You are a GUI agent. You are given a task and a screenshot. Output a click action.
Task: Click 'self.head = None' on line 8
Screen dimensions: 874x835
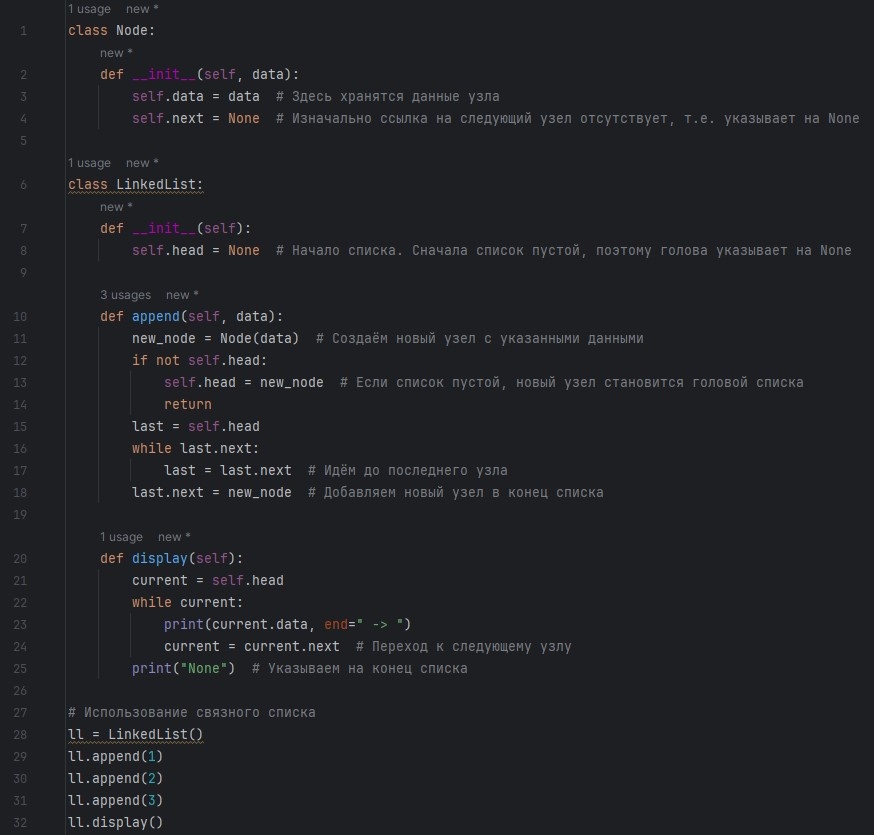(x=196, y=251)
